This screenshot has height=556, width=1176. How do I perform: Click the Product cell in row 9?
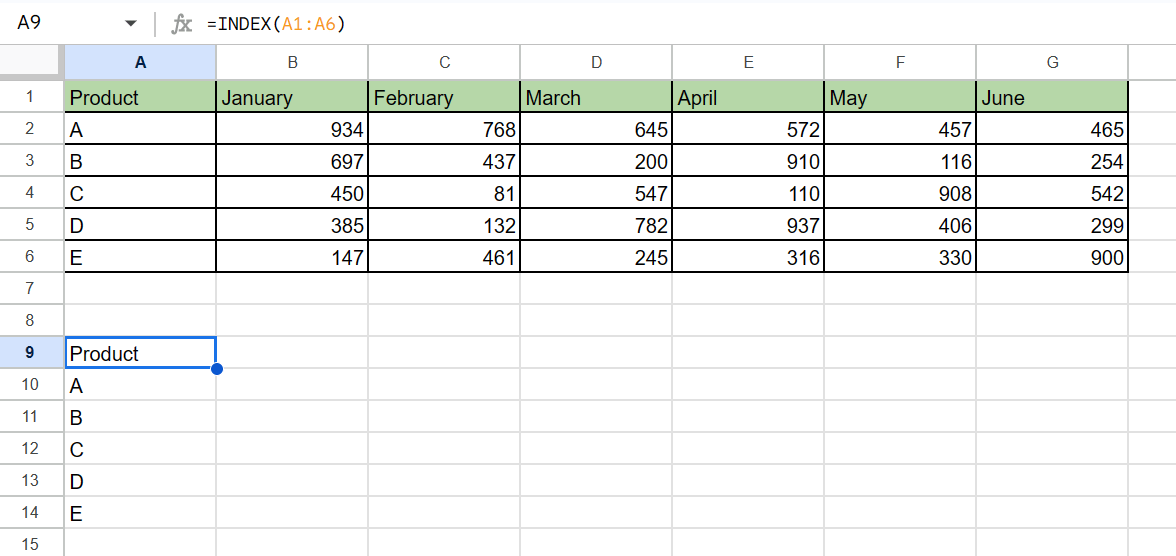140,353
